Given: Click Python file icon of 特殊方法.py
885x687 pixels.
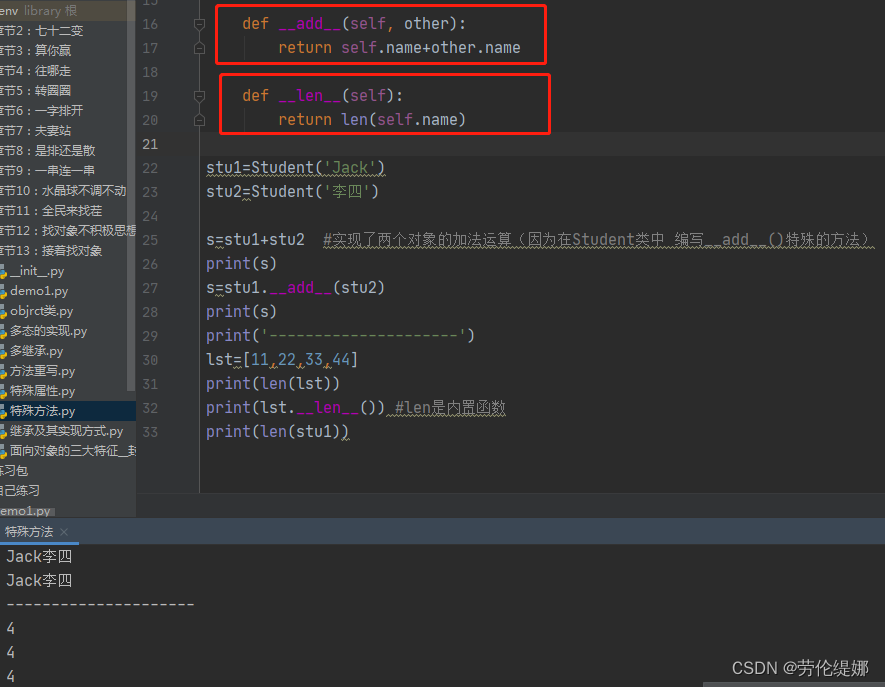Looking at the screenshot, I should pyautogui.click(x=3, y=412).
